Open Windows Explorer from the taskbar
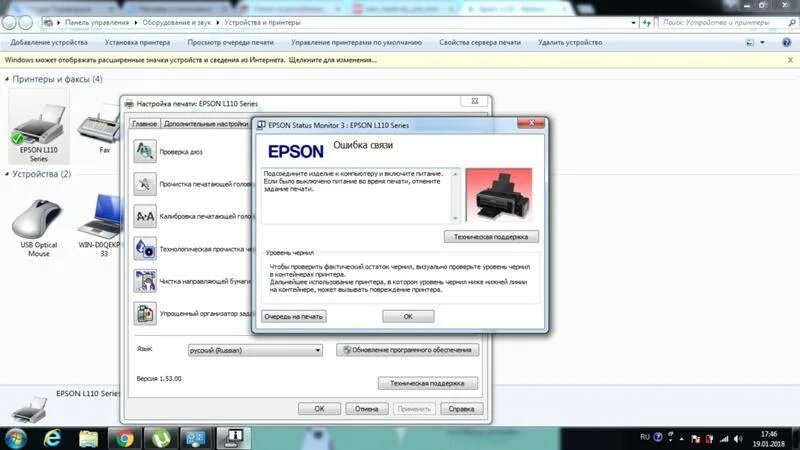Viewport: 800px width, 450px height. (88, 438)
